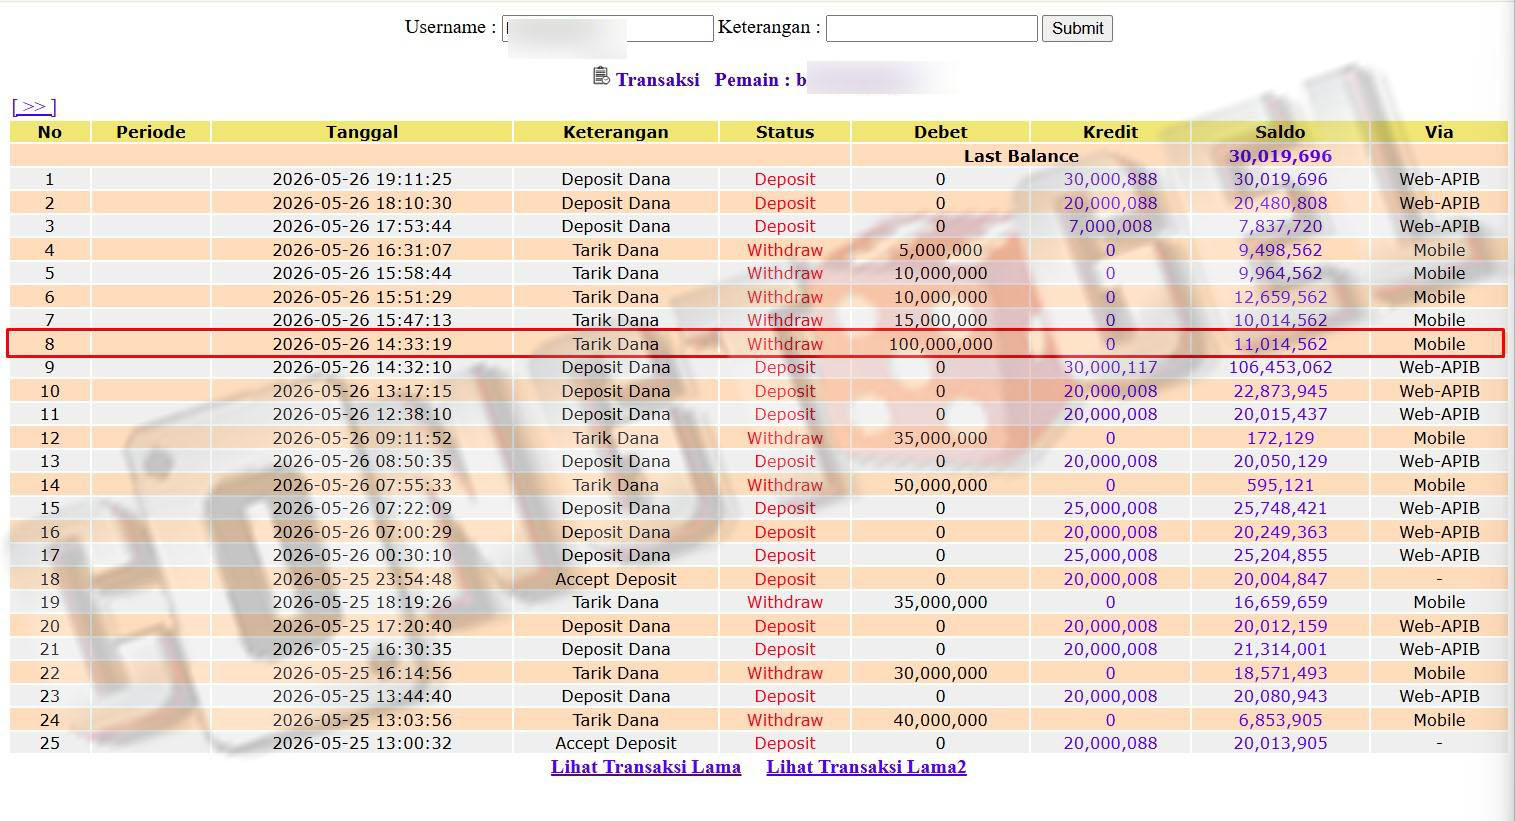Click kredit amount 30,000,117

coord(1110,367)
